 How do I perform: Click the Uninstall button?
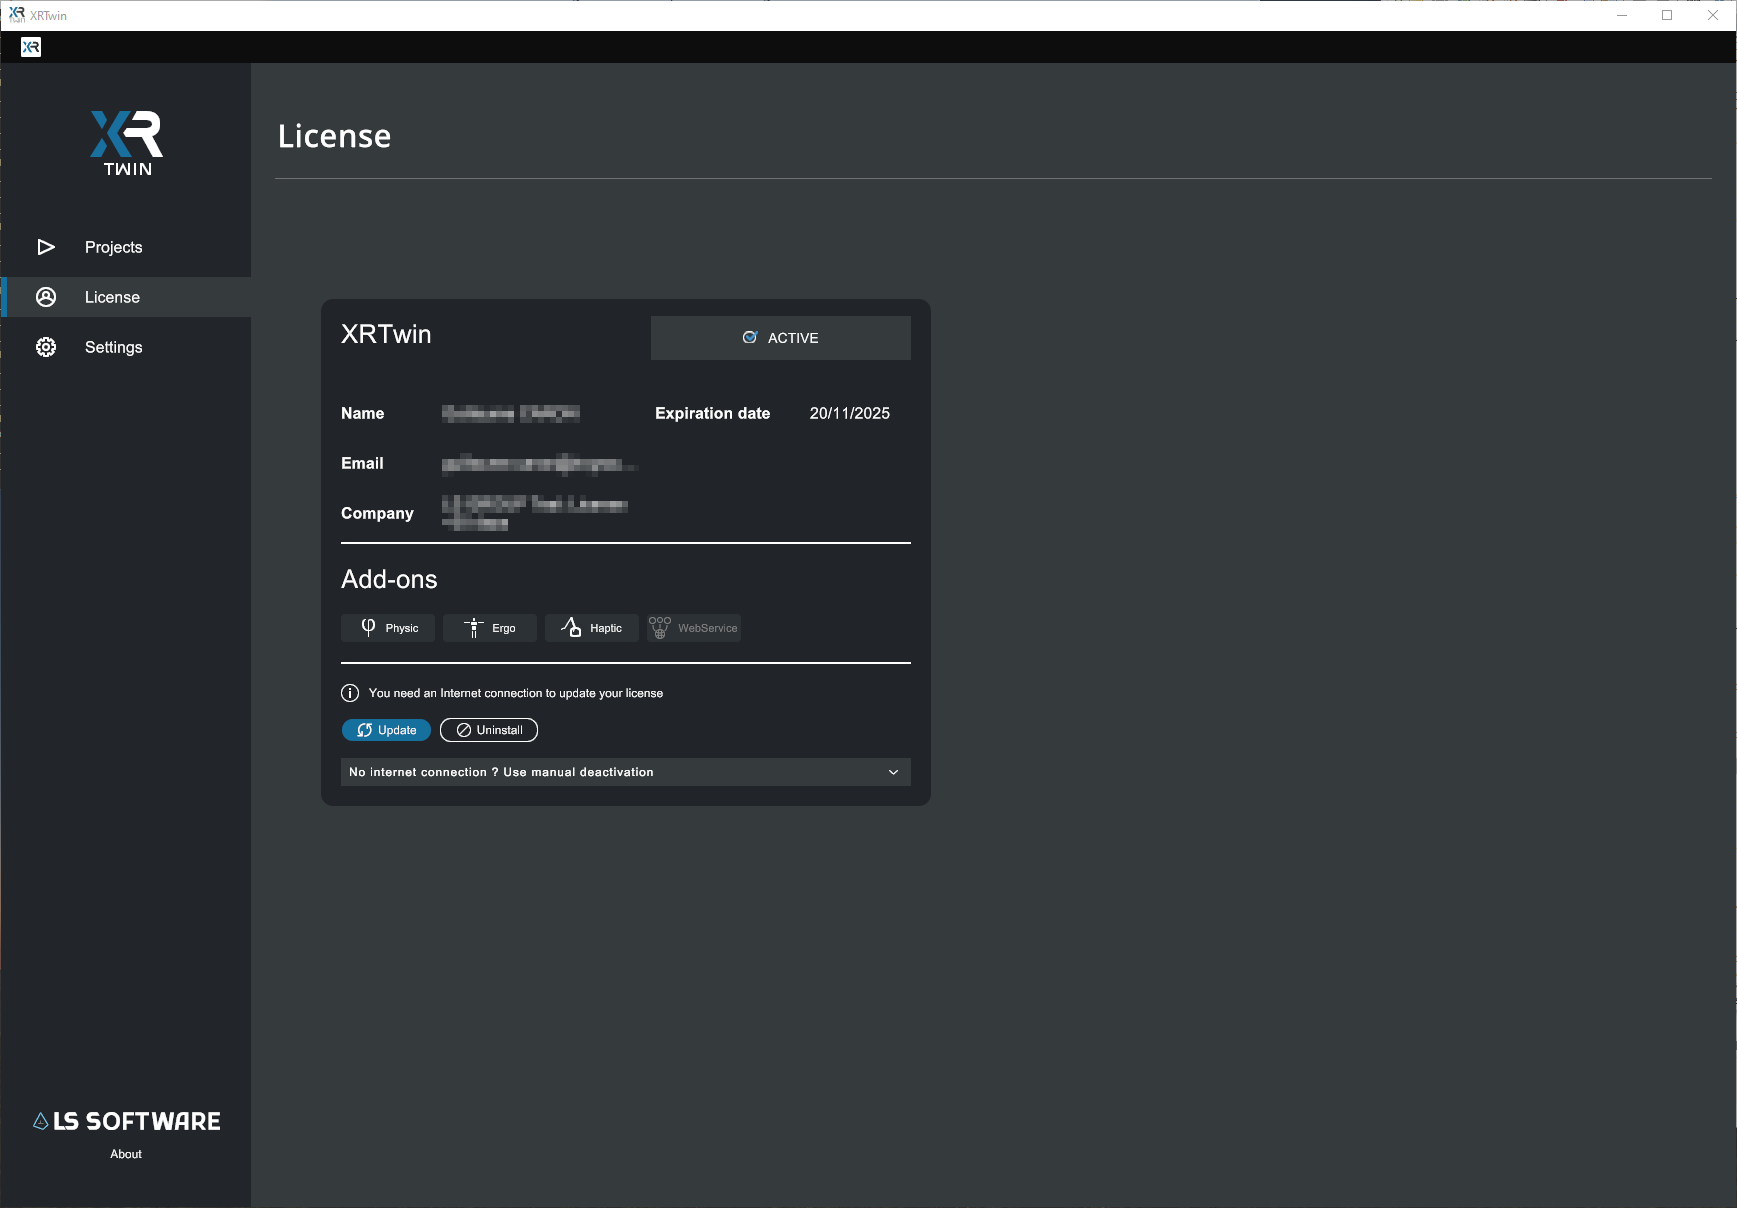[489, 730]
